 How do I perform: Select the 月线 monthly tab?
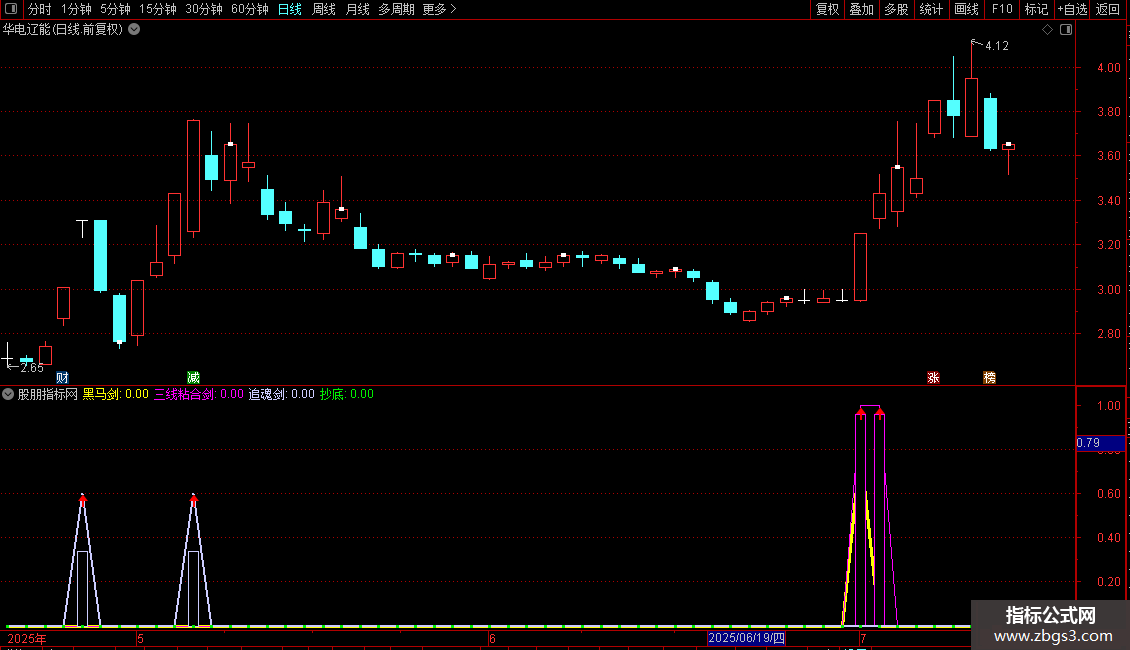tap(357, 9)
